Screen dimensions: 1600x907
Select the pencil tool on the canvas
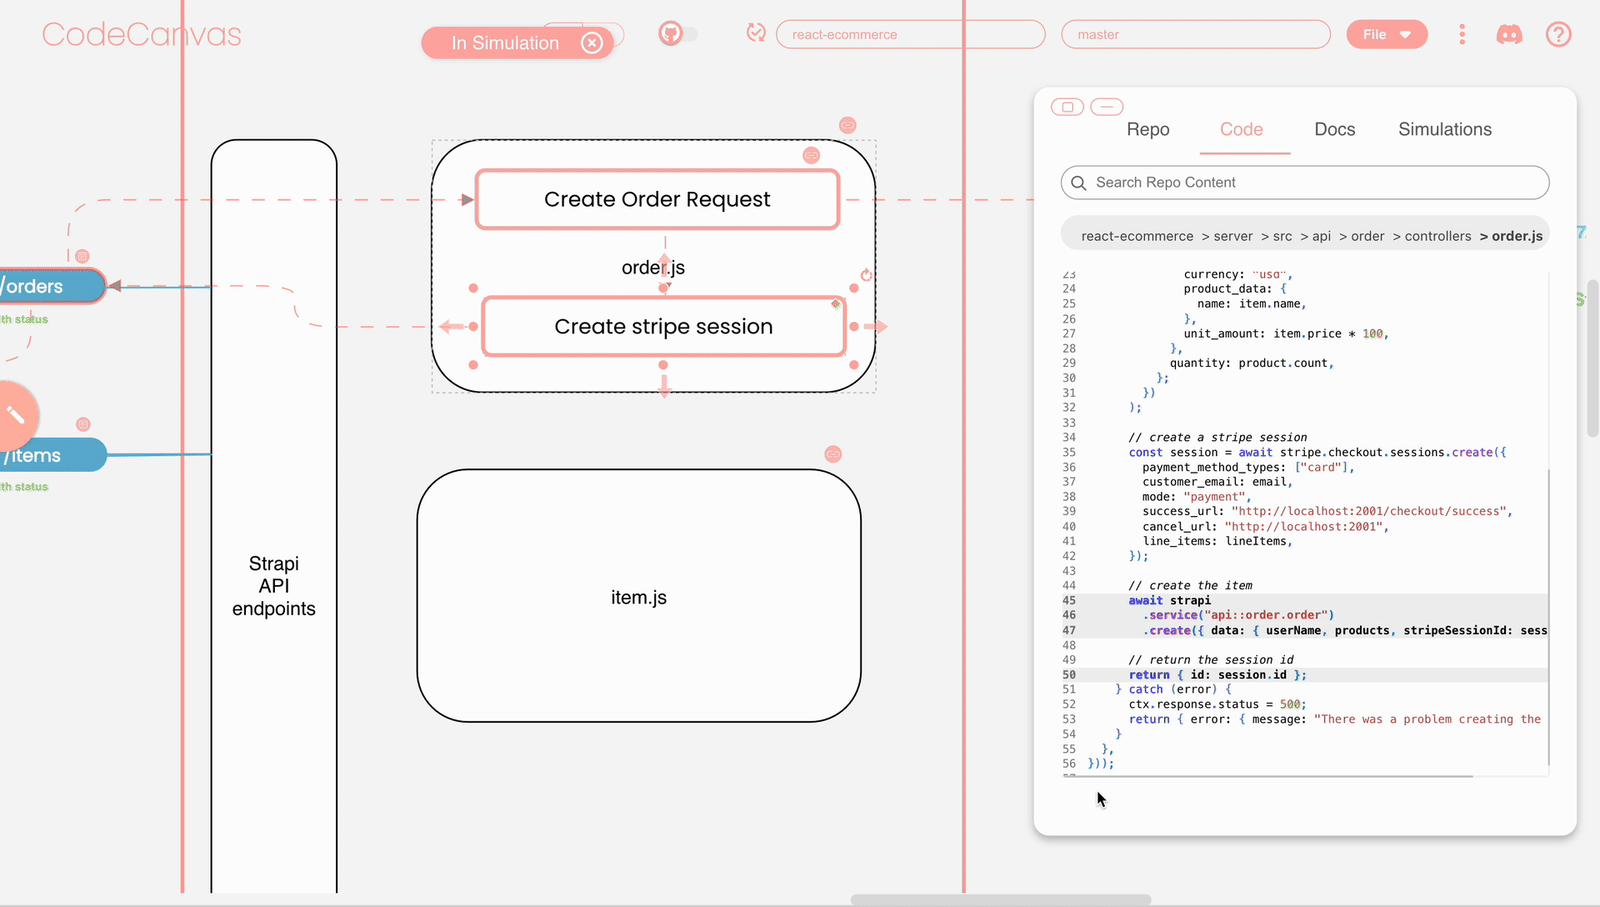click(14, 416)
